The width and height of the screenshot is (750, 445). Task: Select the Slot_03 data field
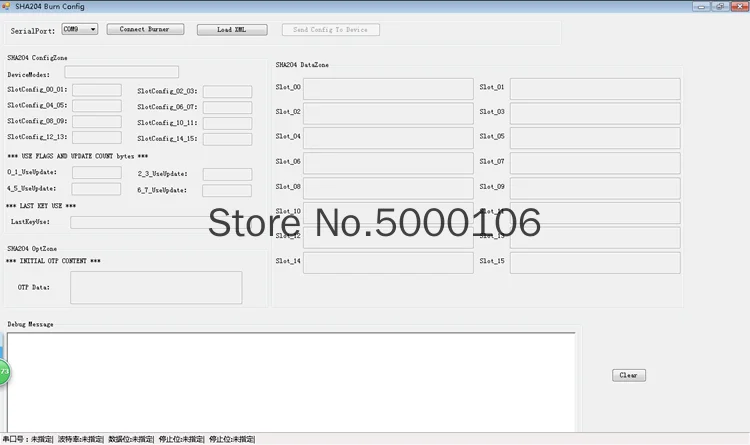[595, 113]
